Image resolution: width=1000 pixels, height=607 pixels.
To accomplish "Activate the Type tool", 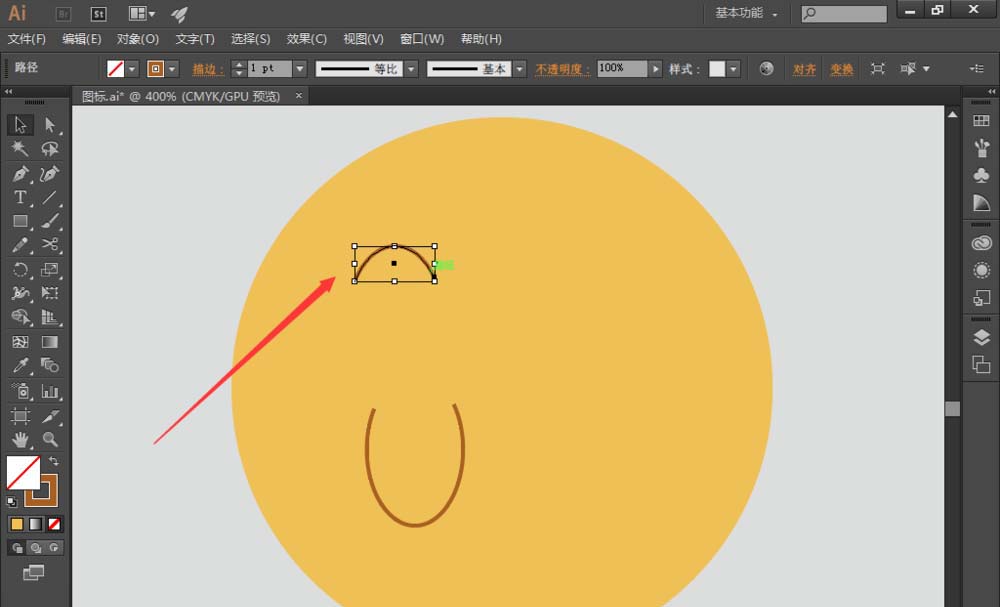I will coord(20,198).
